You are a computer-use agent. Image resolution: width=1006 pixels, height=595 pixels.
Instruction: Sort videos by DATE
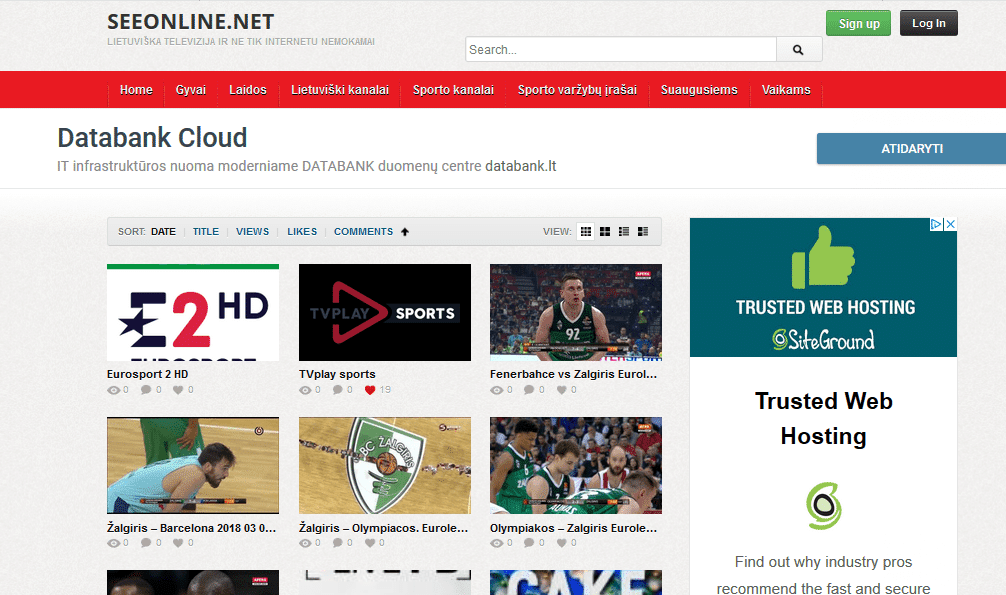163,232
